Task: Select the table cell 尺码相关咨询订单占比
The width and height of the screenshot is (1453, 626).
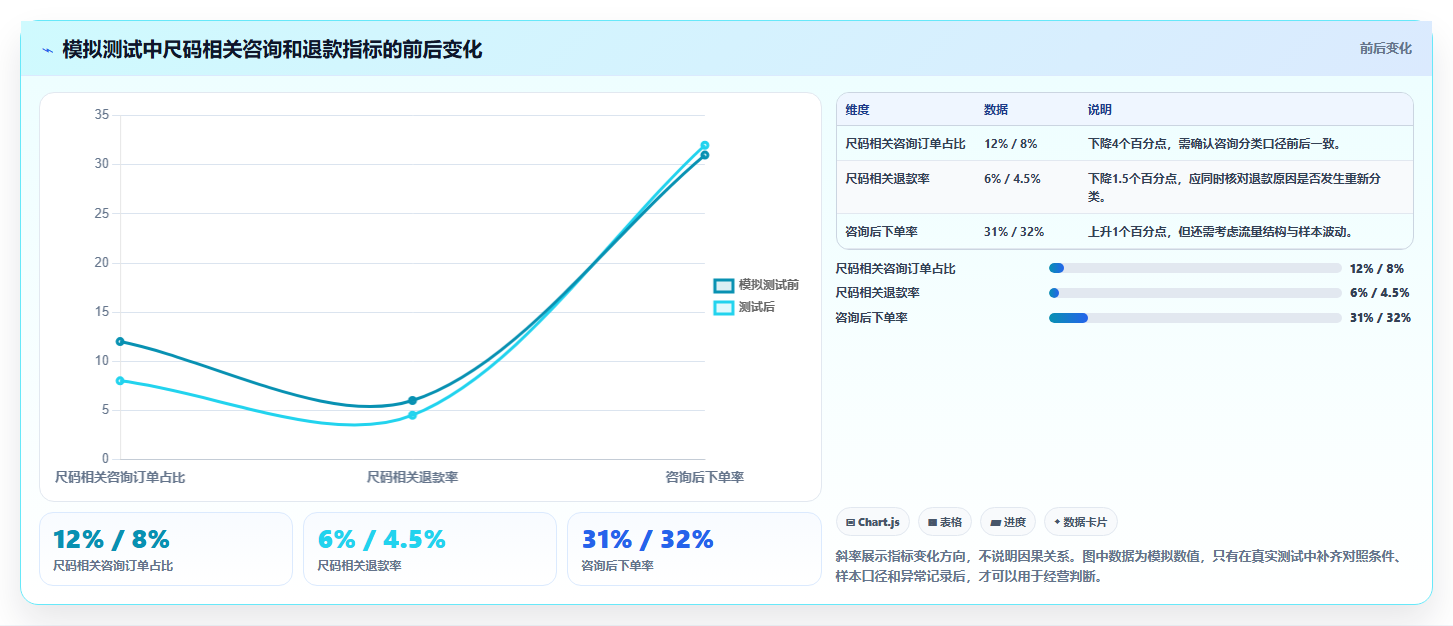Action: 905,144
